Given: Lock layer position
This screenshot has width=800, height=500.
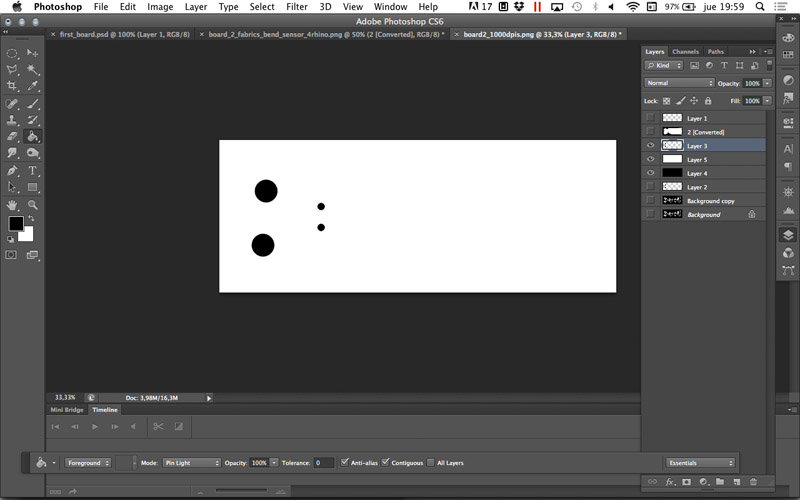Looking at the screenshot, I should pos(694,101).
